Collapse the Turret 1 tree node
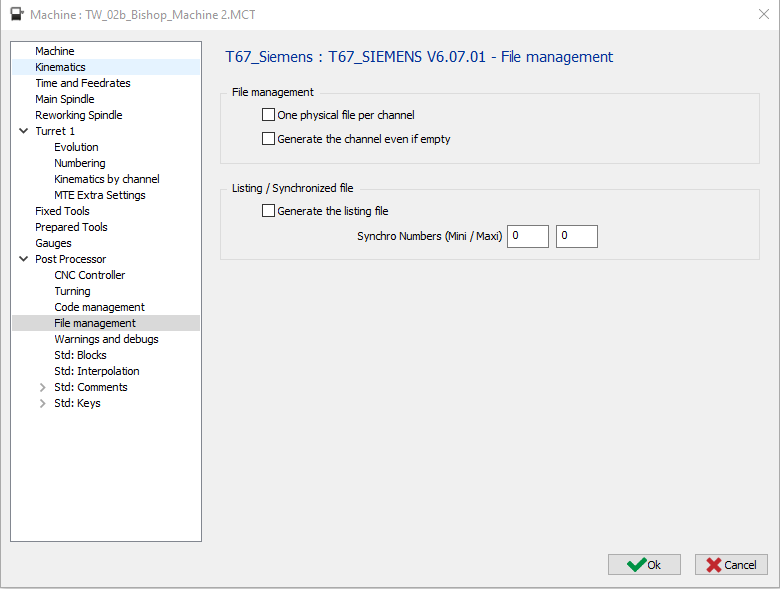 point(23,131)
